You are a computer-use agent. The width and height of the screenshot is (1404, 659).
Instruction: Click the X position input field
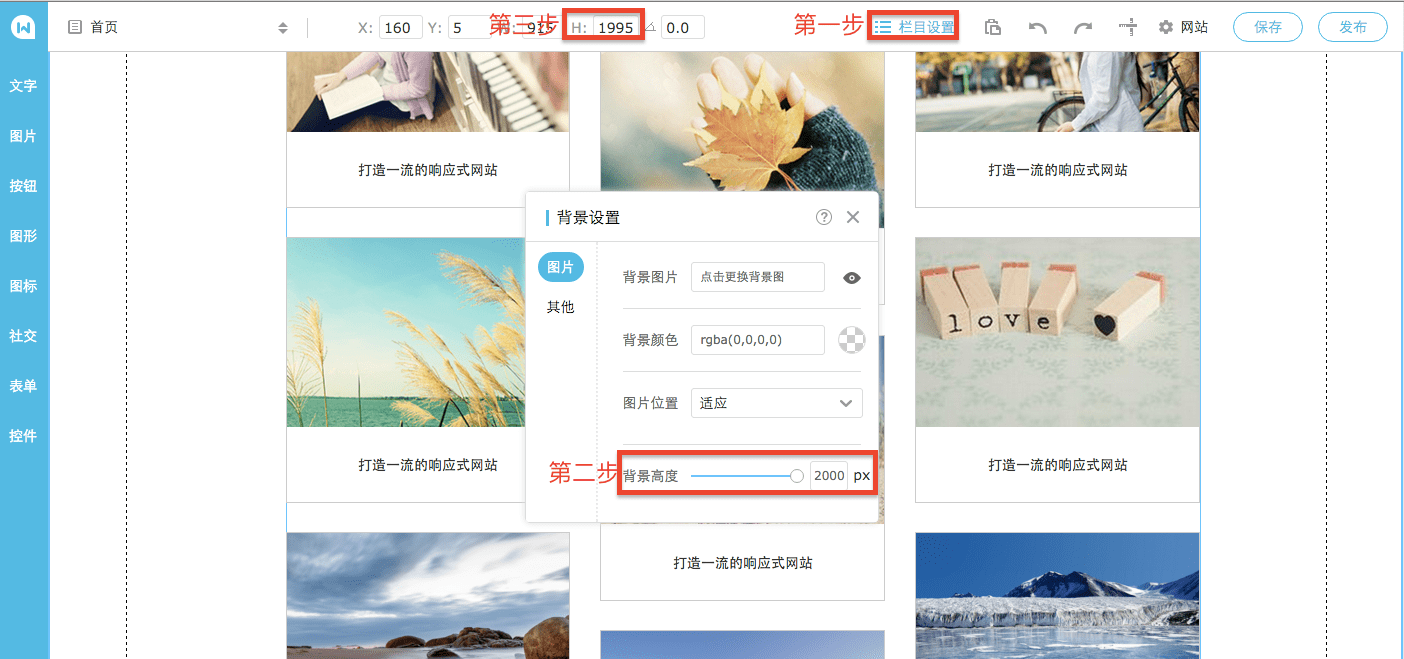pyautogui.click(x=400, y=28)
